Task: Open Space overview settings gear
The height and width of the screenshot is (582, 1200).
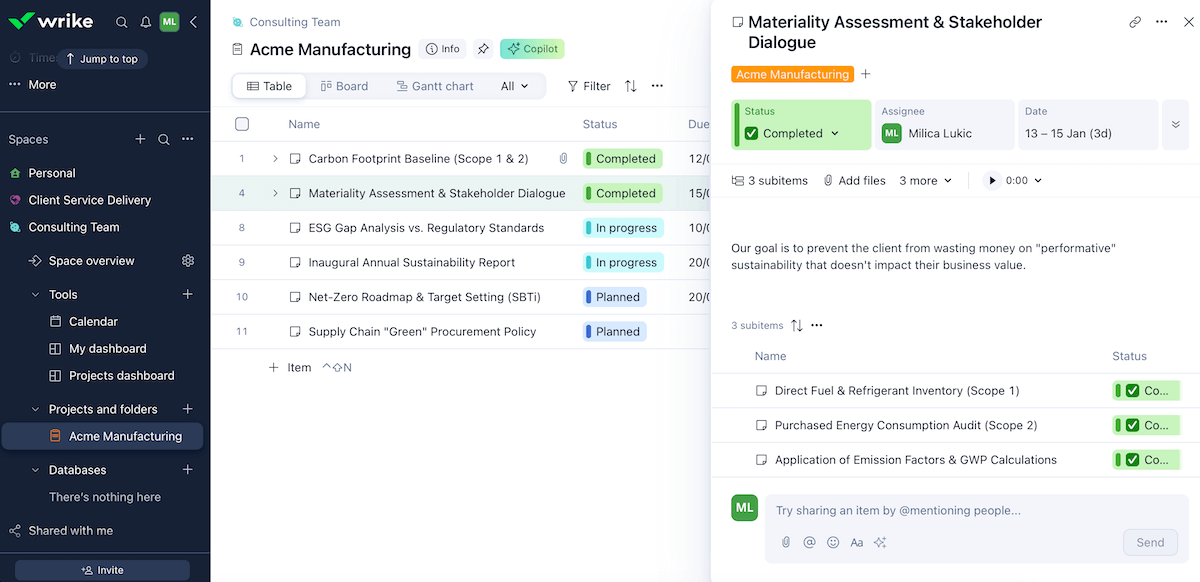Action: coord(188,261)
